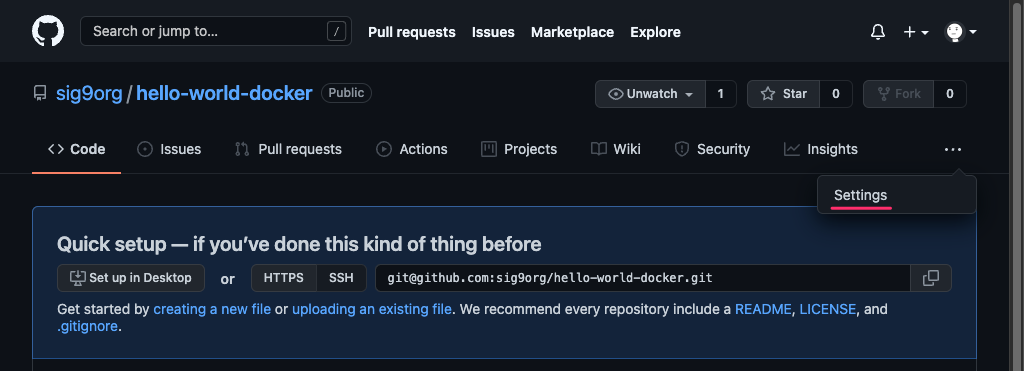The image size is (1024, 371).
Task: Open the LICENSE link
Action: coord(827,309)
